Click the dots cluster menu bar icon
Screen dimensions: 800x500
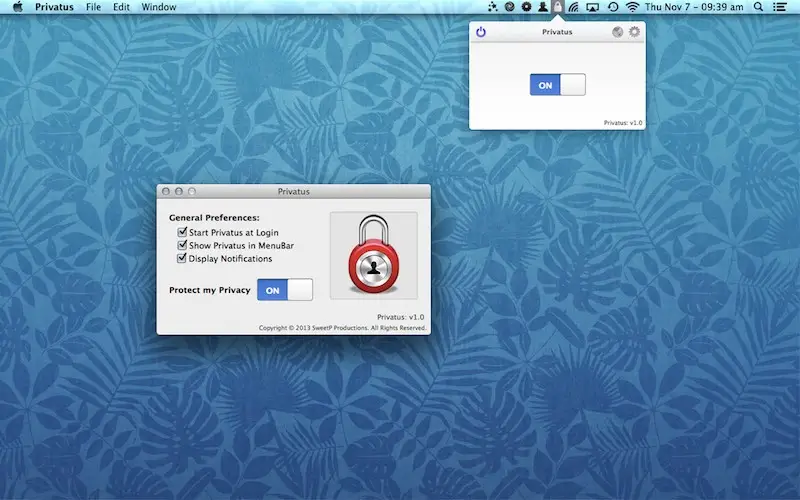492,7
